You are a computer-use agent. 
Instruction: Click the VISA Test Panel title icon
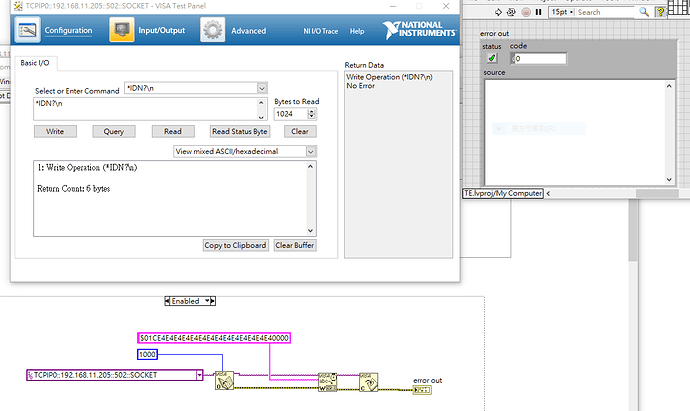18,6
